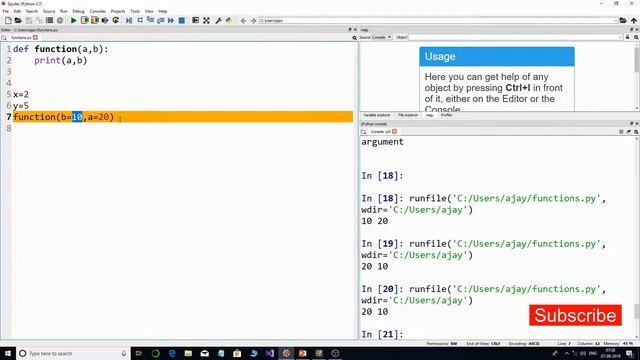Open File Explorer from the taskbar

188,353
